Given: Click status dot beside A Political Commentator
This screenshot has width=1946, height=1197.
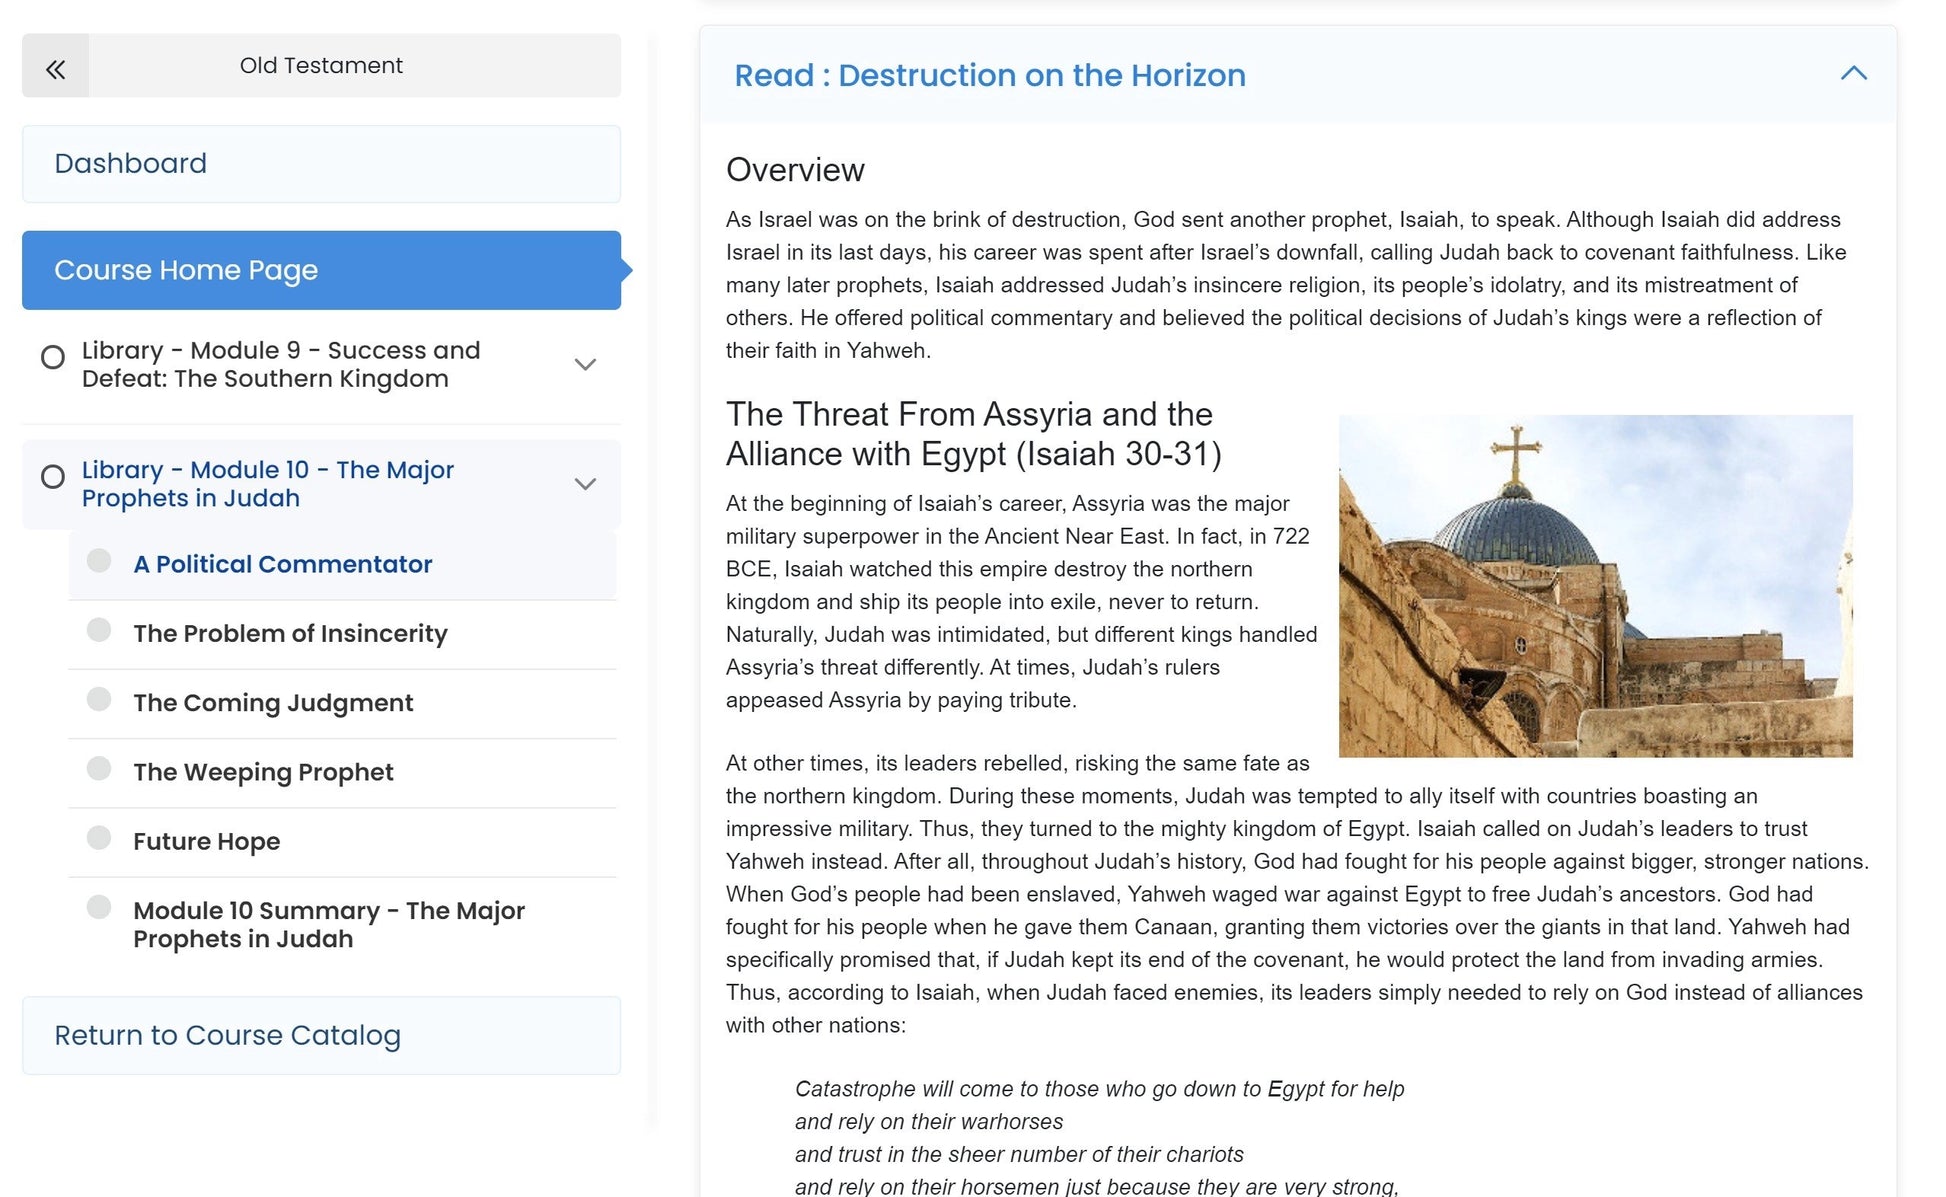Looking at the screenshot, I should click(x=99, y=560).
